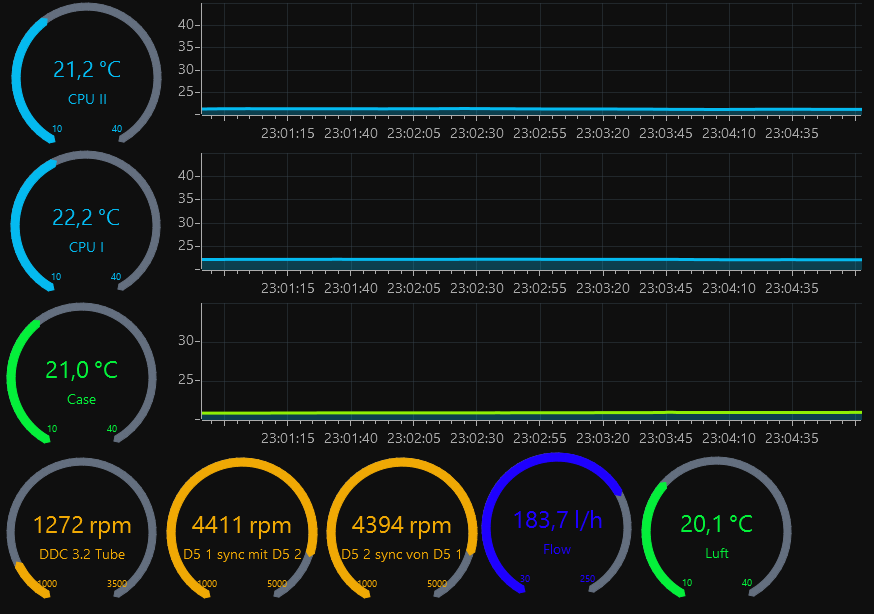Click the 250 max label on Flow gauge
Image resolution: width=874 pixels, height=614 pixels.
click(x=587, y=579)
